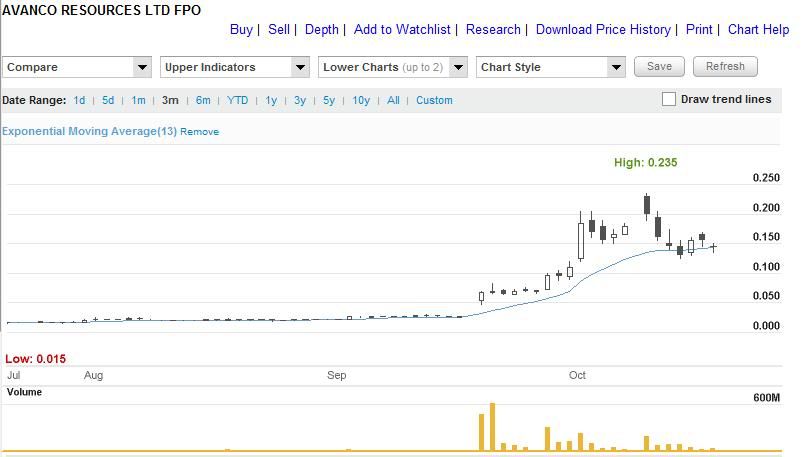Select the 1m date range
Viewport: 808px width, 457px height.
click(138, 100)
